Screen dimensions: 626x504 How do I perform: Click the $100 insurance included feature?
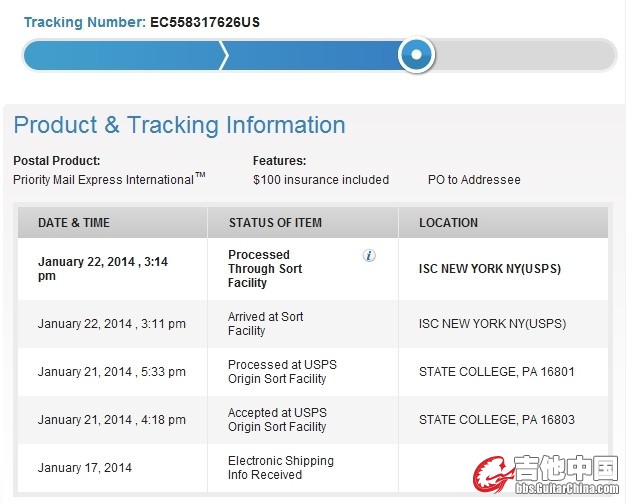pos(321,180)
